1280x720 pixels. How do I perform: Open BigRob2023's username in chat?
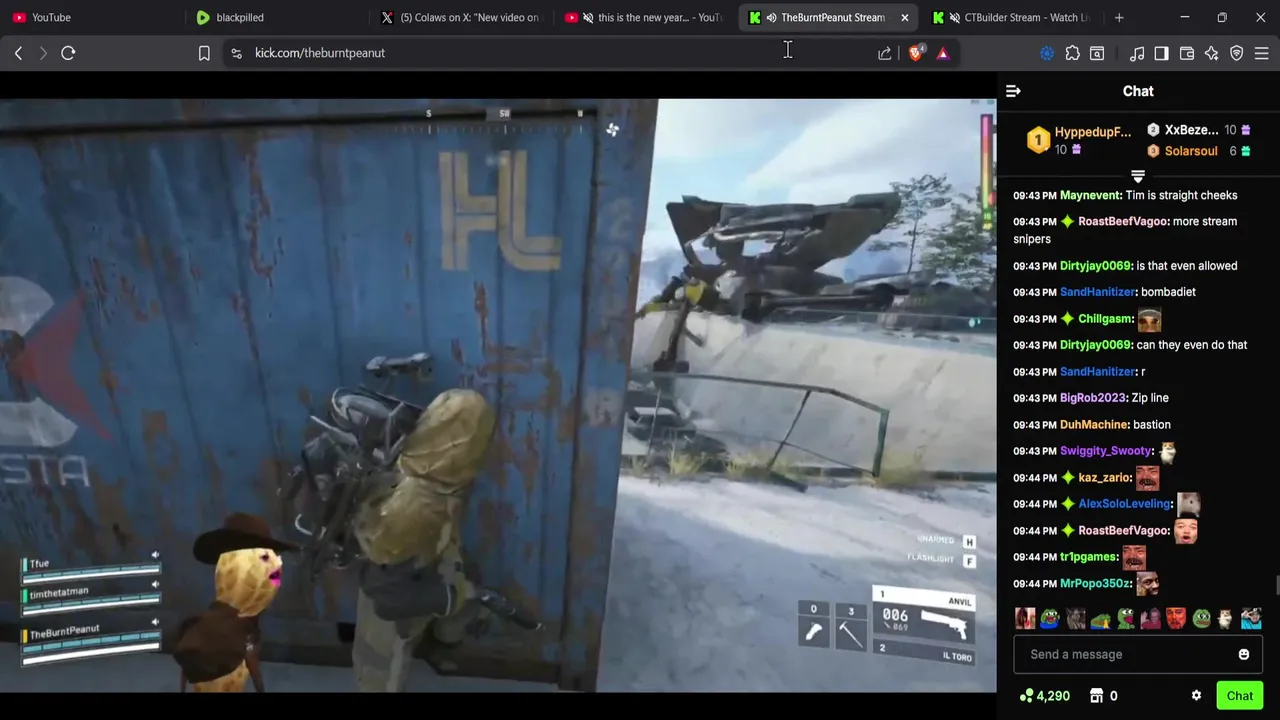1093,398
